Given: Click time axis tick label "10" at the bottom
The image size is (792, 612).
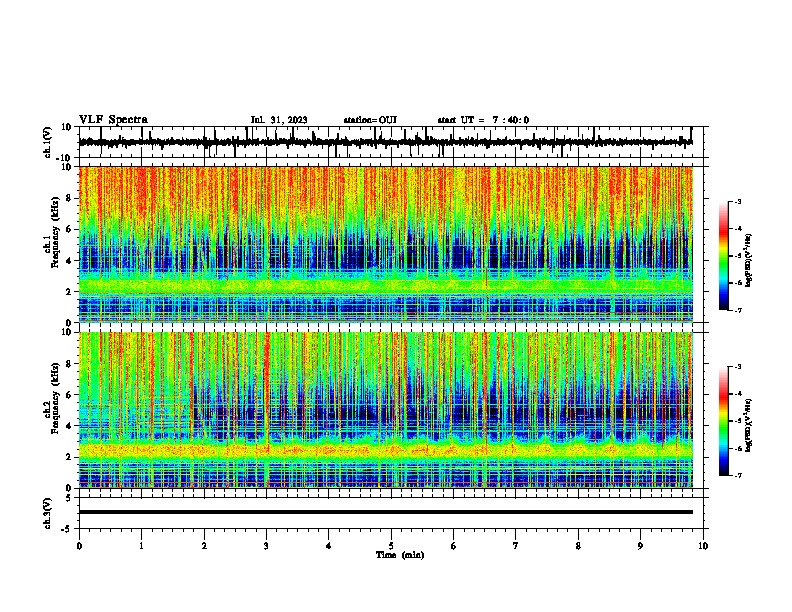Looking at the screenshot, I should 703,546.
